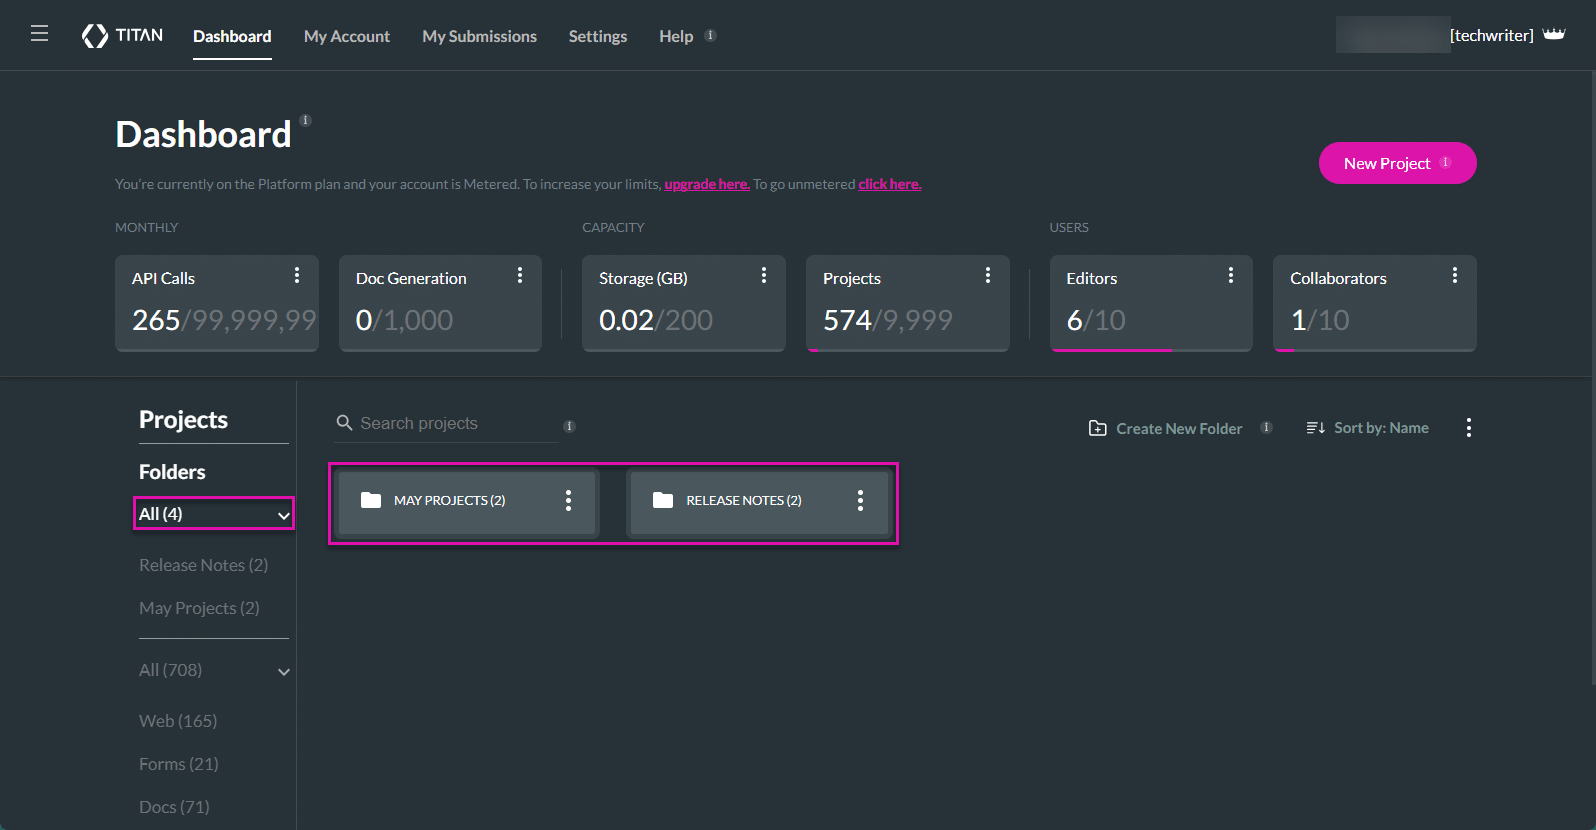Filter projects by Web (165)
Image resolution: width=1596 pixels, height=830 pixels.
point(178,721)
